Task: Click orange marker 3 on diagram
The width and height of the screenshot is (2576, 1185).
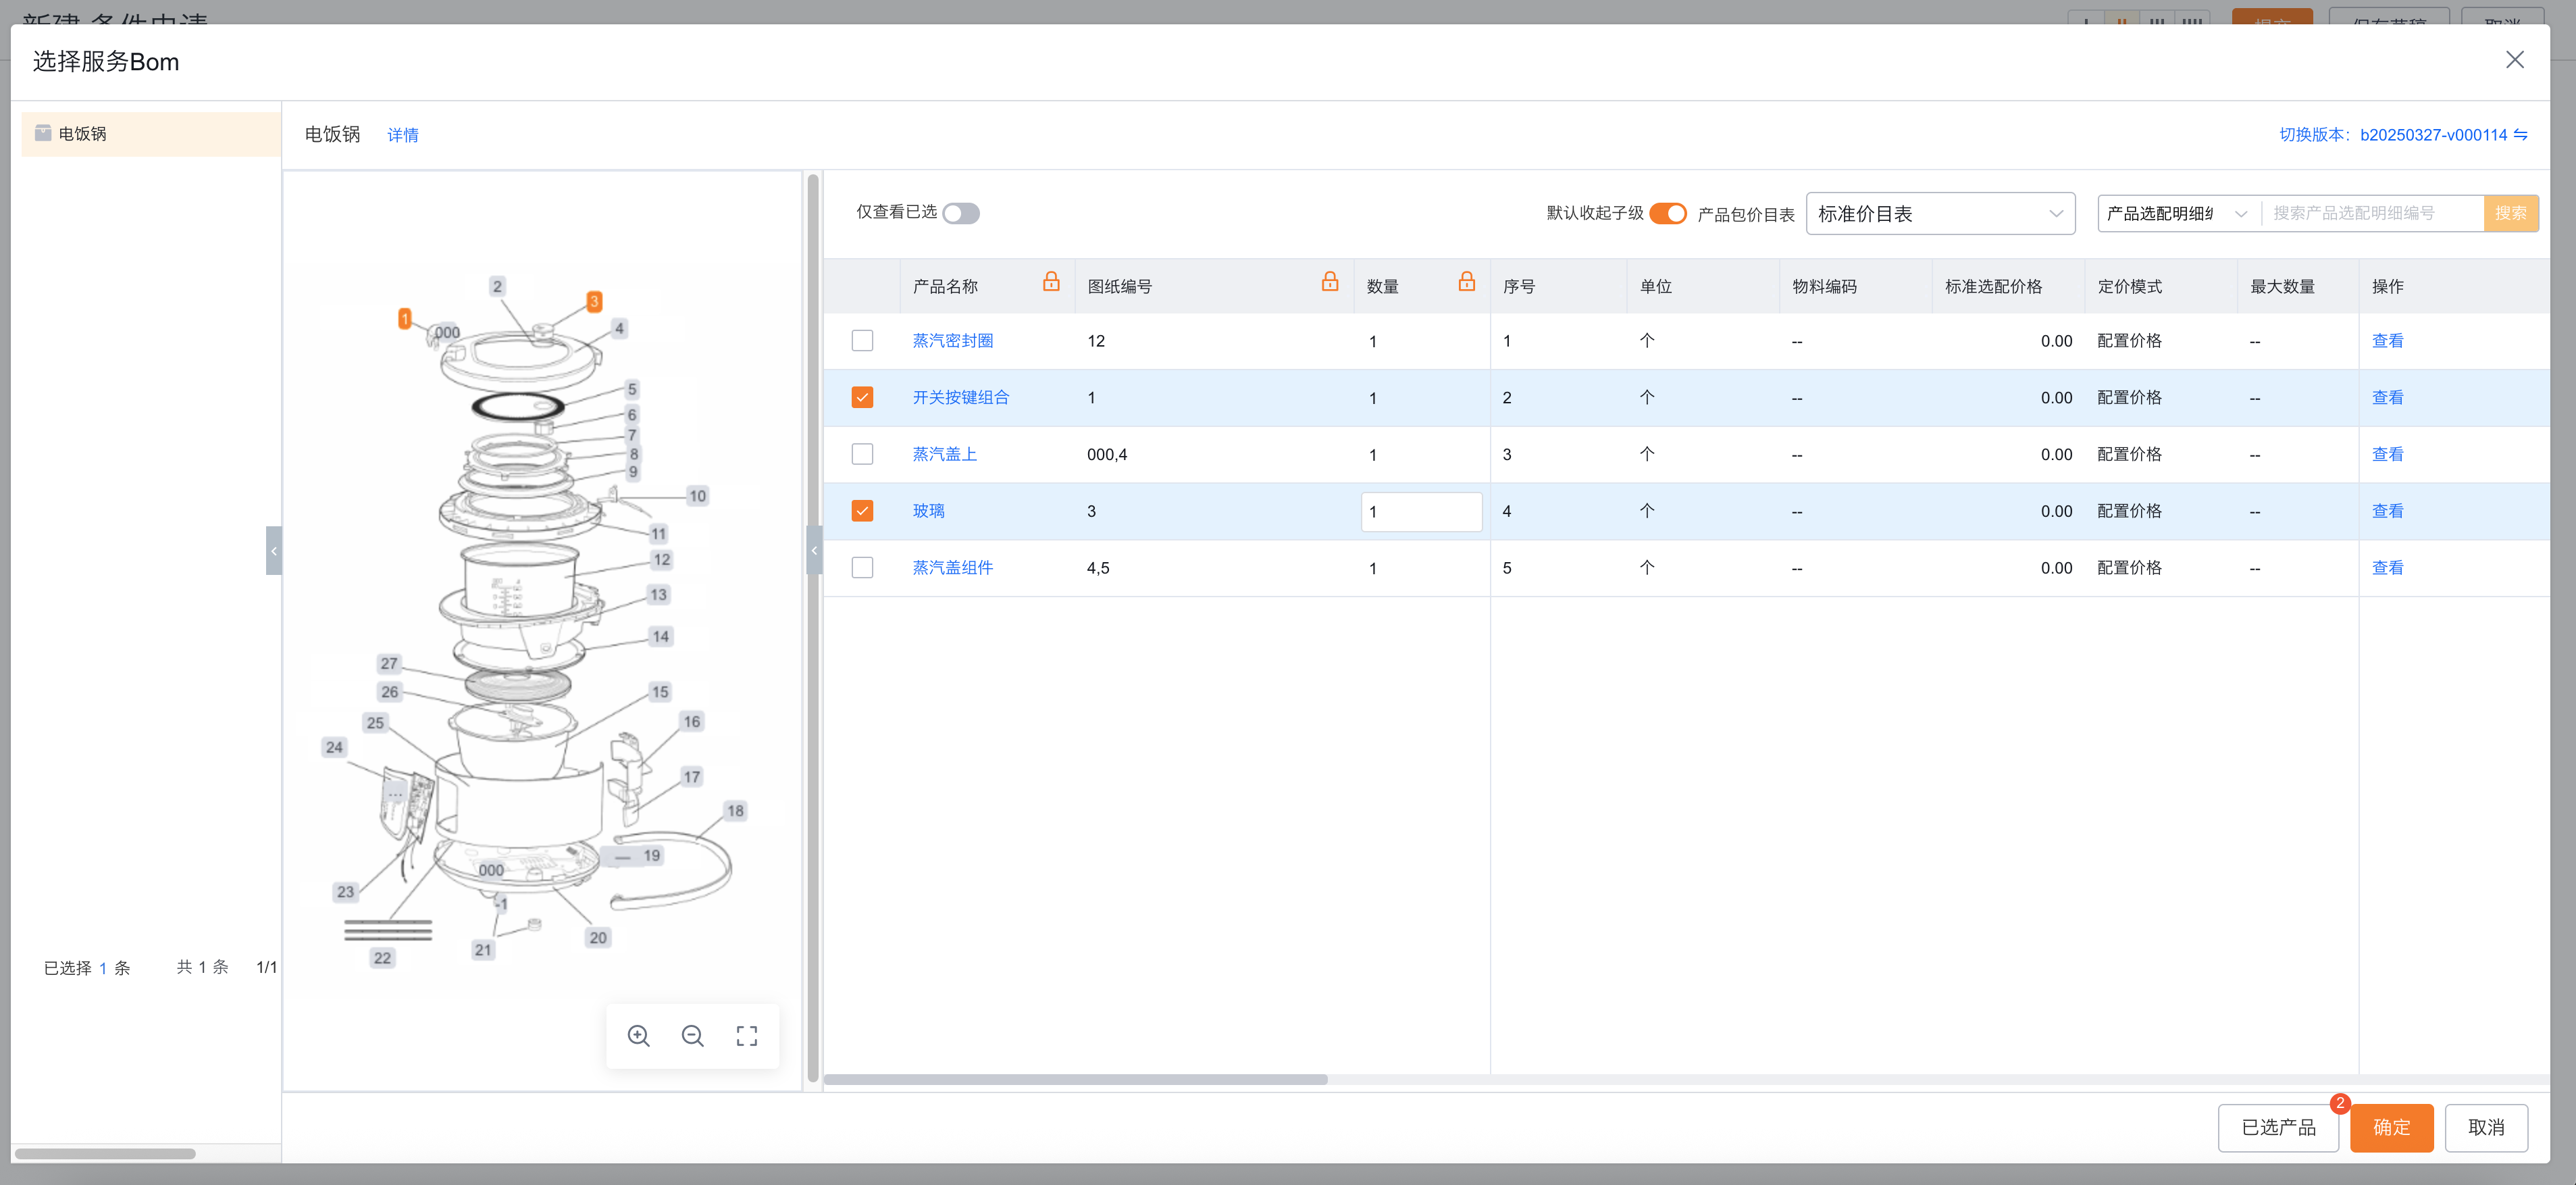Action: click(594, 301)
